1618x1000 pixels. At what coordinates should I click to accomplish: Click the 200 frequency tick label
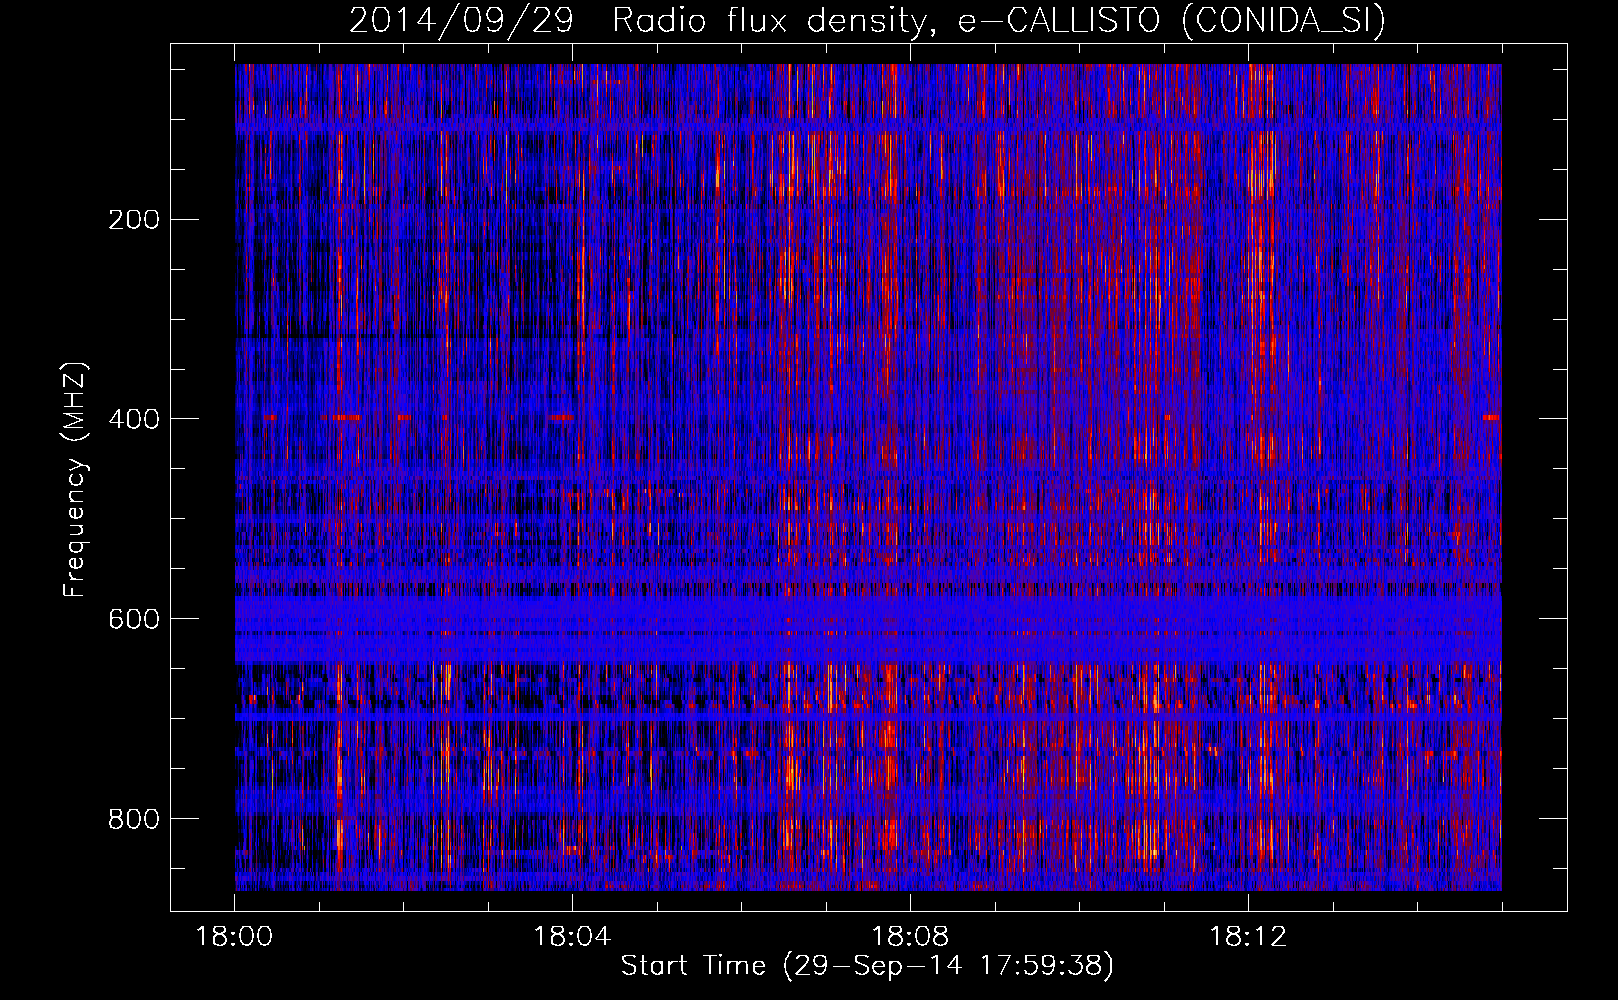tap(133, 220)
